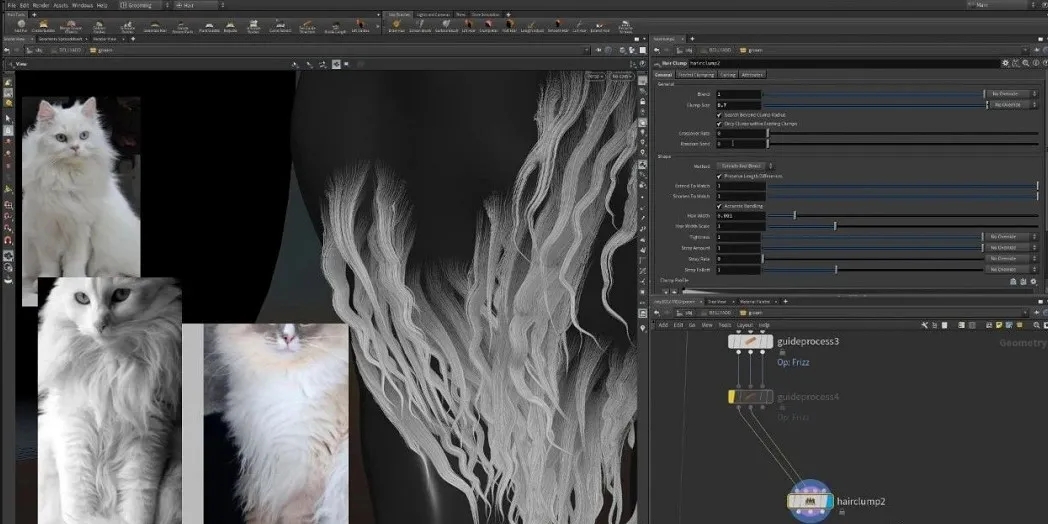The image size is (1048, 524).
Task: Open the Blend override dropdown
Action: [1011, 94]
